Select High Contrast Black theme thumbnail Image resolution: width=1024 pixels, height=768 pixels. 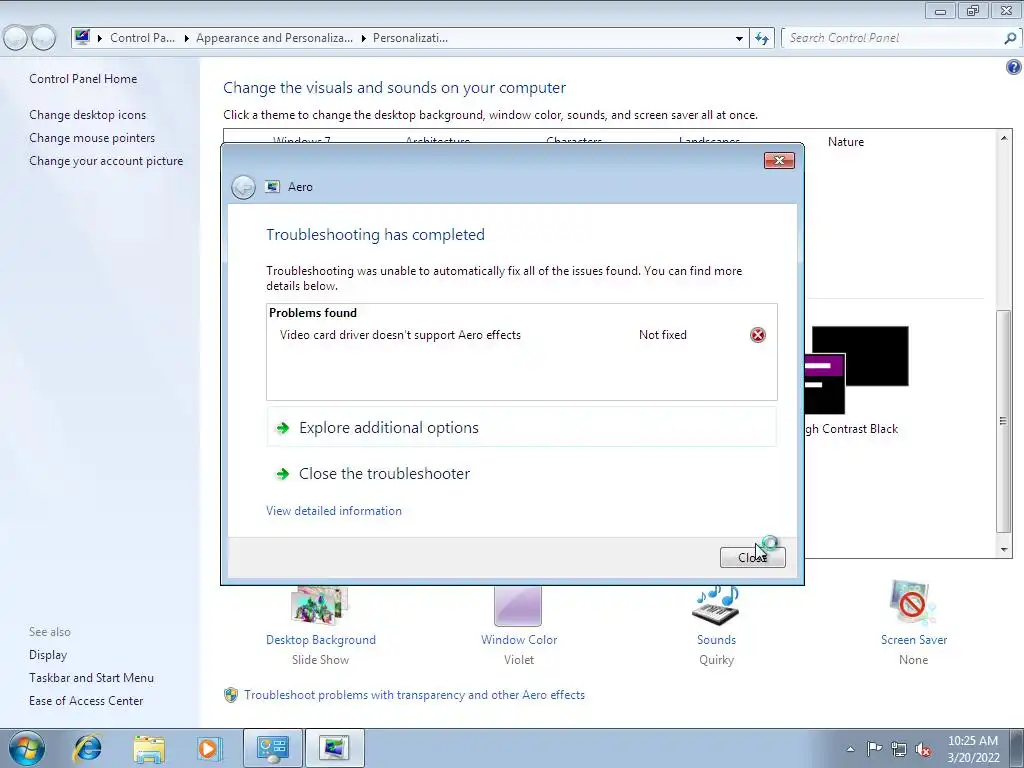click(x=856, y=370)
